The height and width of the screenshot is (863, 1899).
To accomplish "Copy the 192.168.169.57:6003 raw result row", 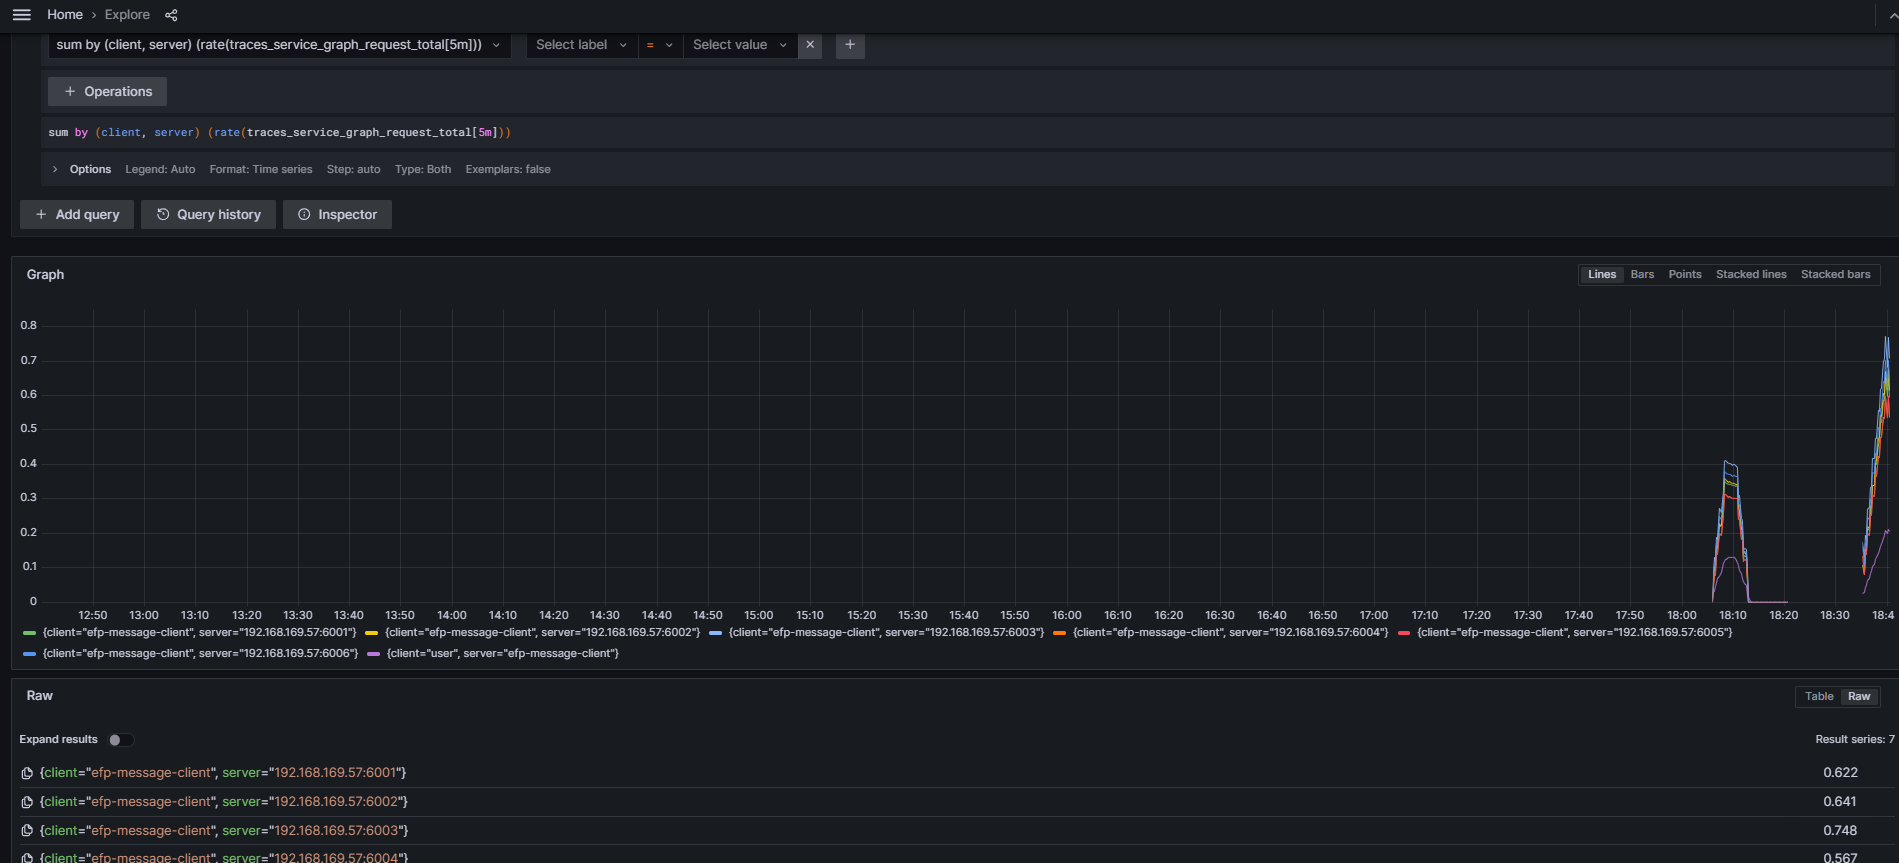I will [x=27, y=831].
